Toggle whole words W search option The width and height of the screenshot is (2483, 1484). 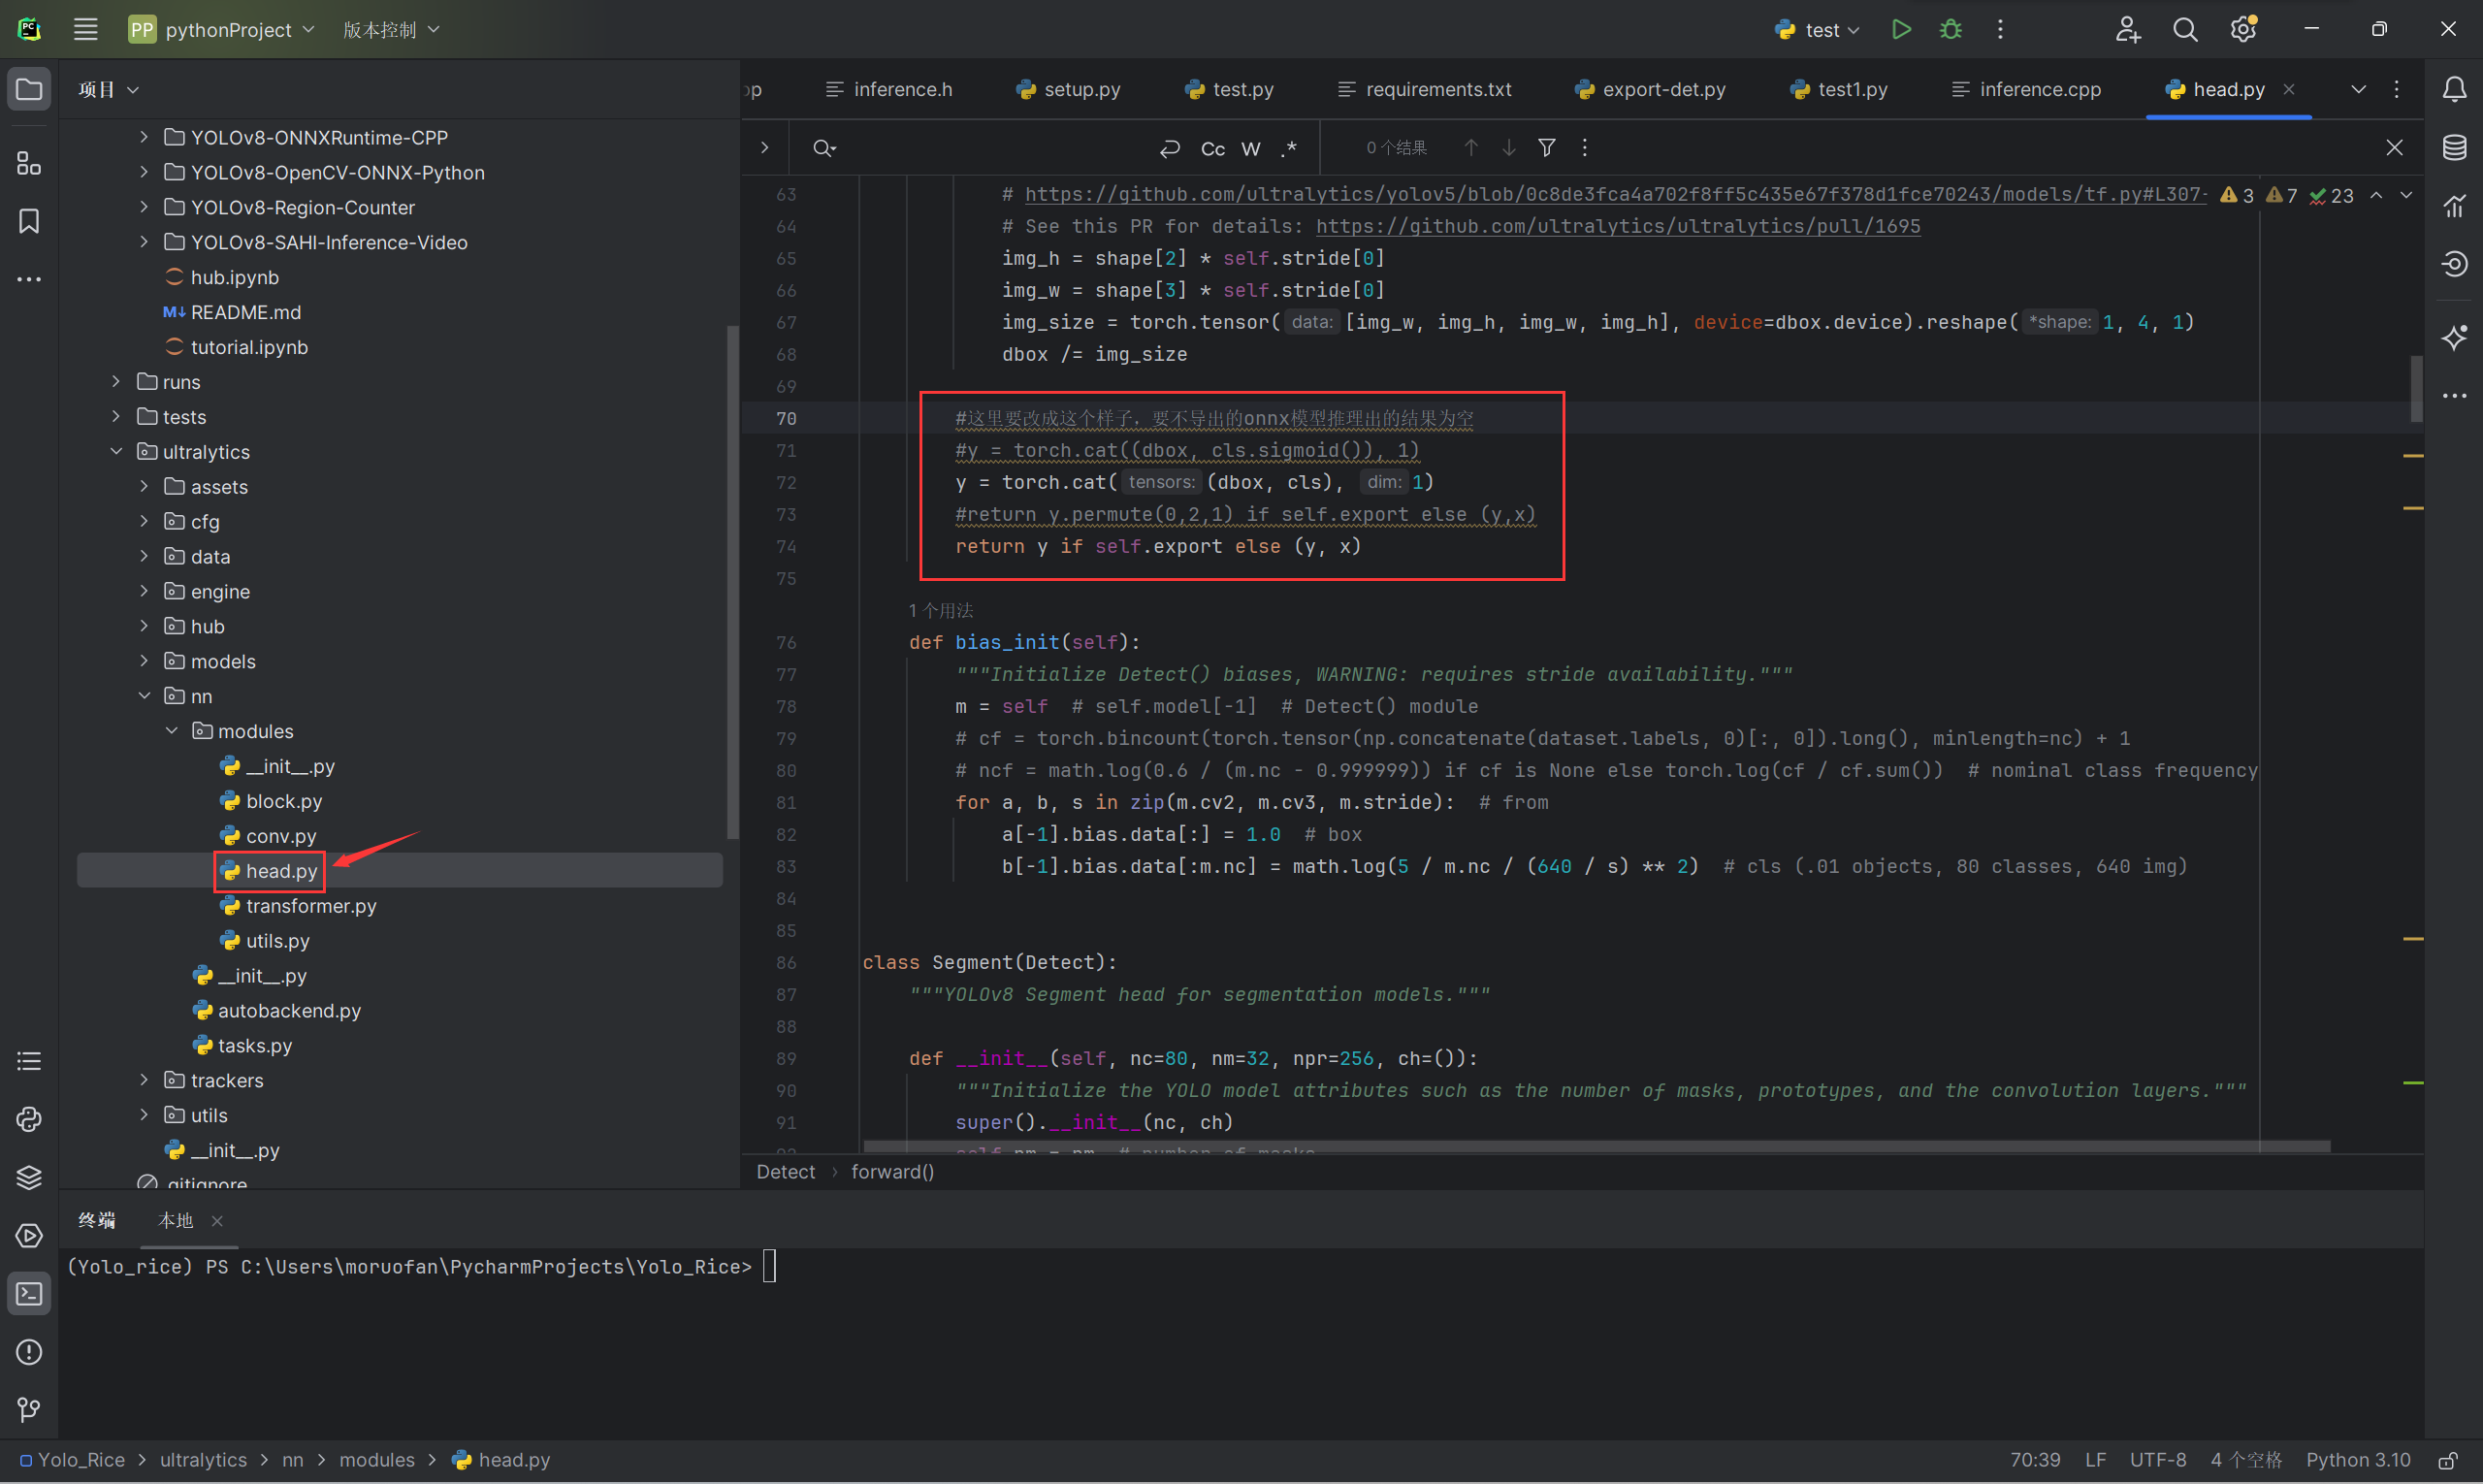pyautogui.click(x=1250, y=149)
